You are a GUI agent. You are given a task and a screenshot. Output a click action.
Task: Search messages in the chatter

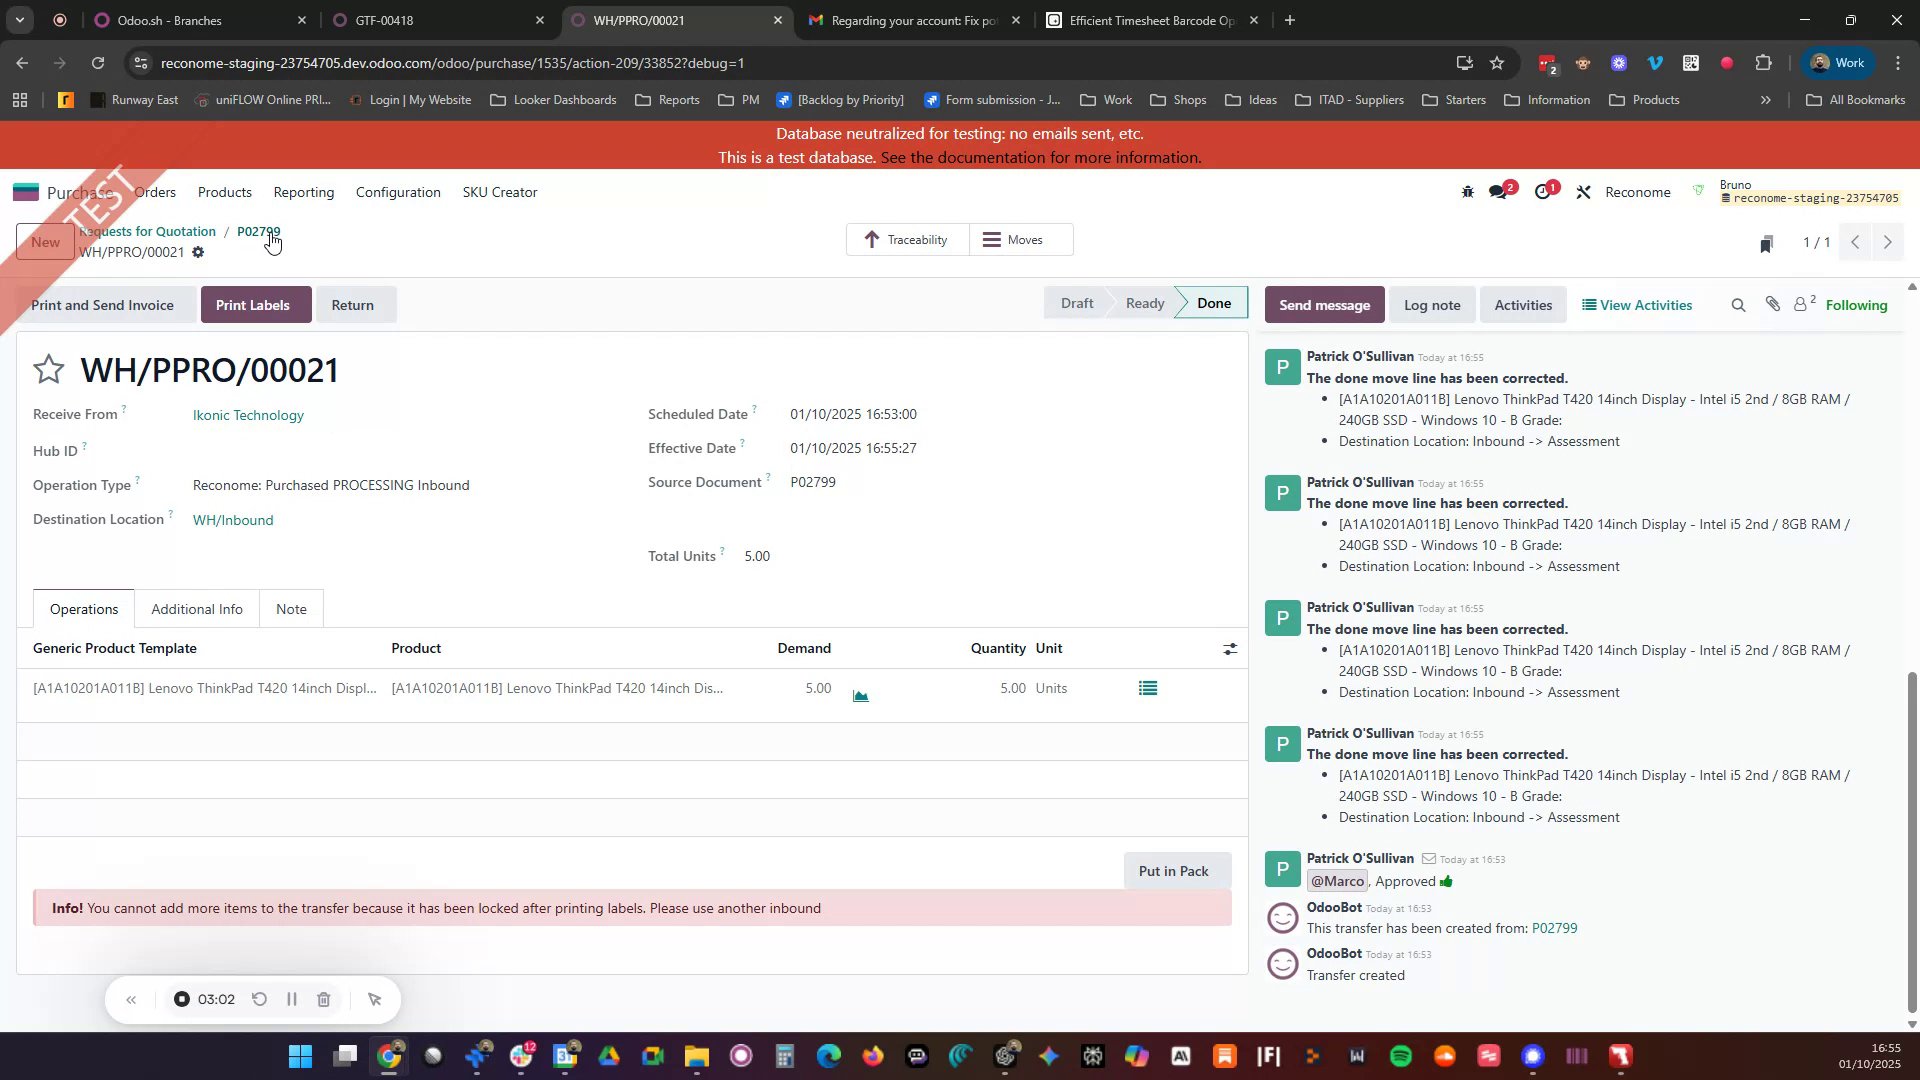coord(1737,305)
